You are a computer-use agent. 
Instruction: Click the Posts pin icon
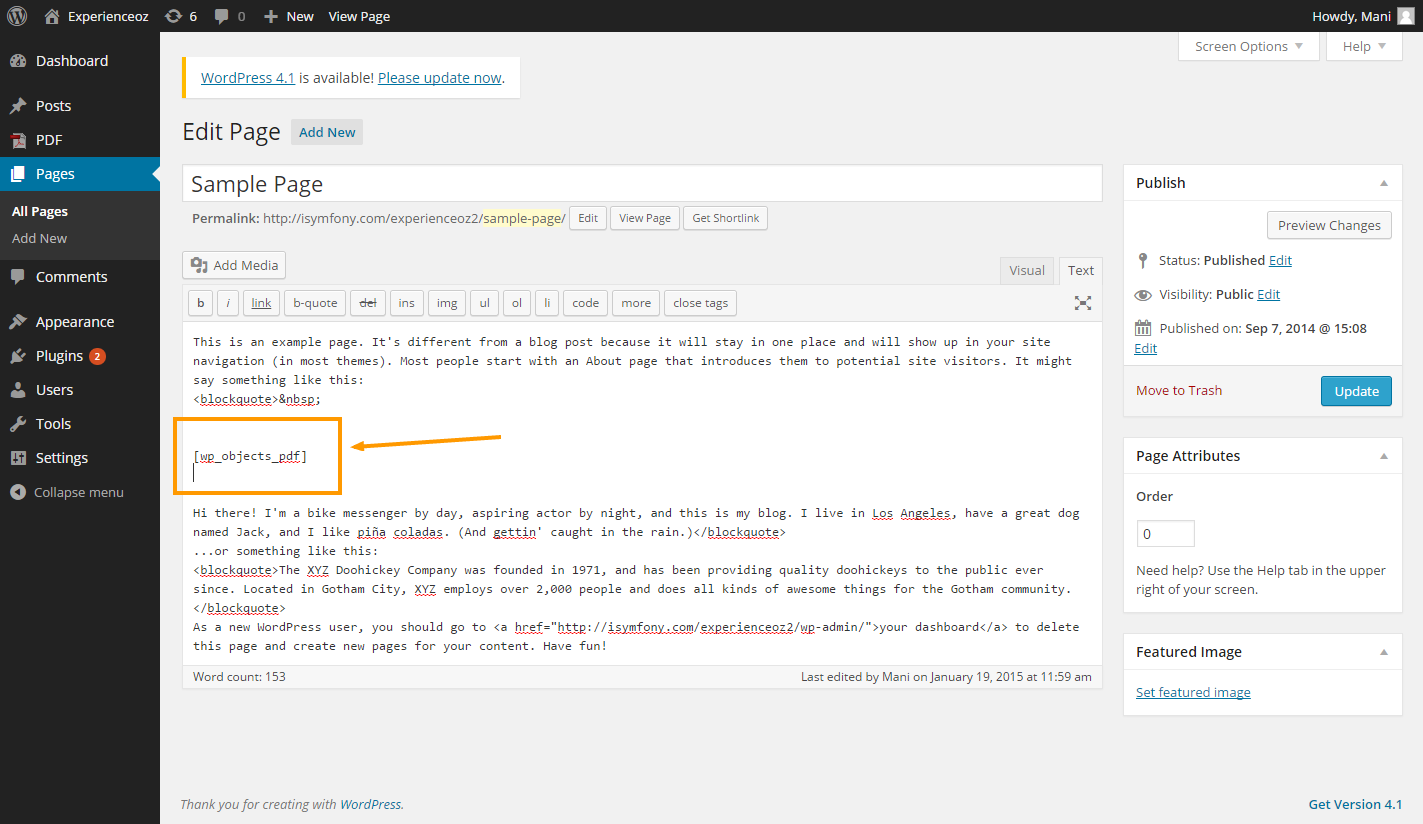[18, 106]
